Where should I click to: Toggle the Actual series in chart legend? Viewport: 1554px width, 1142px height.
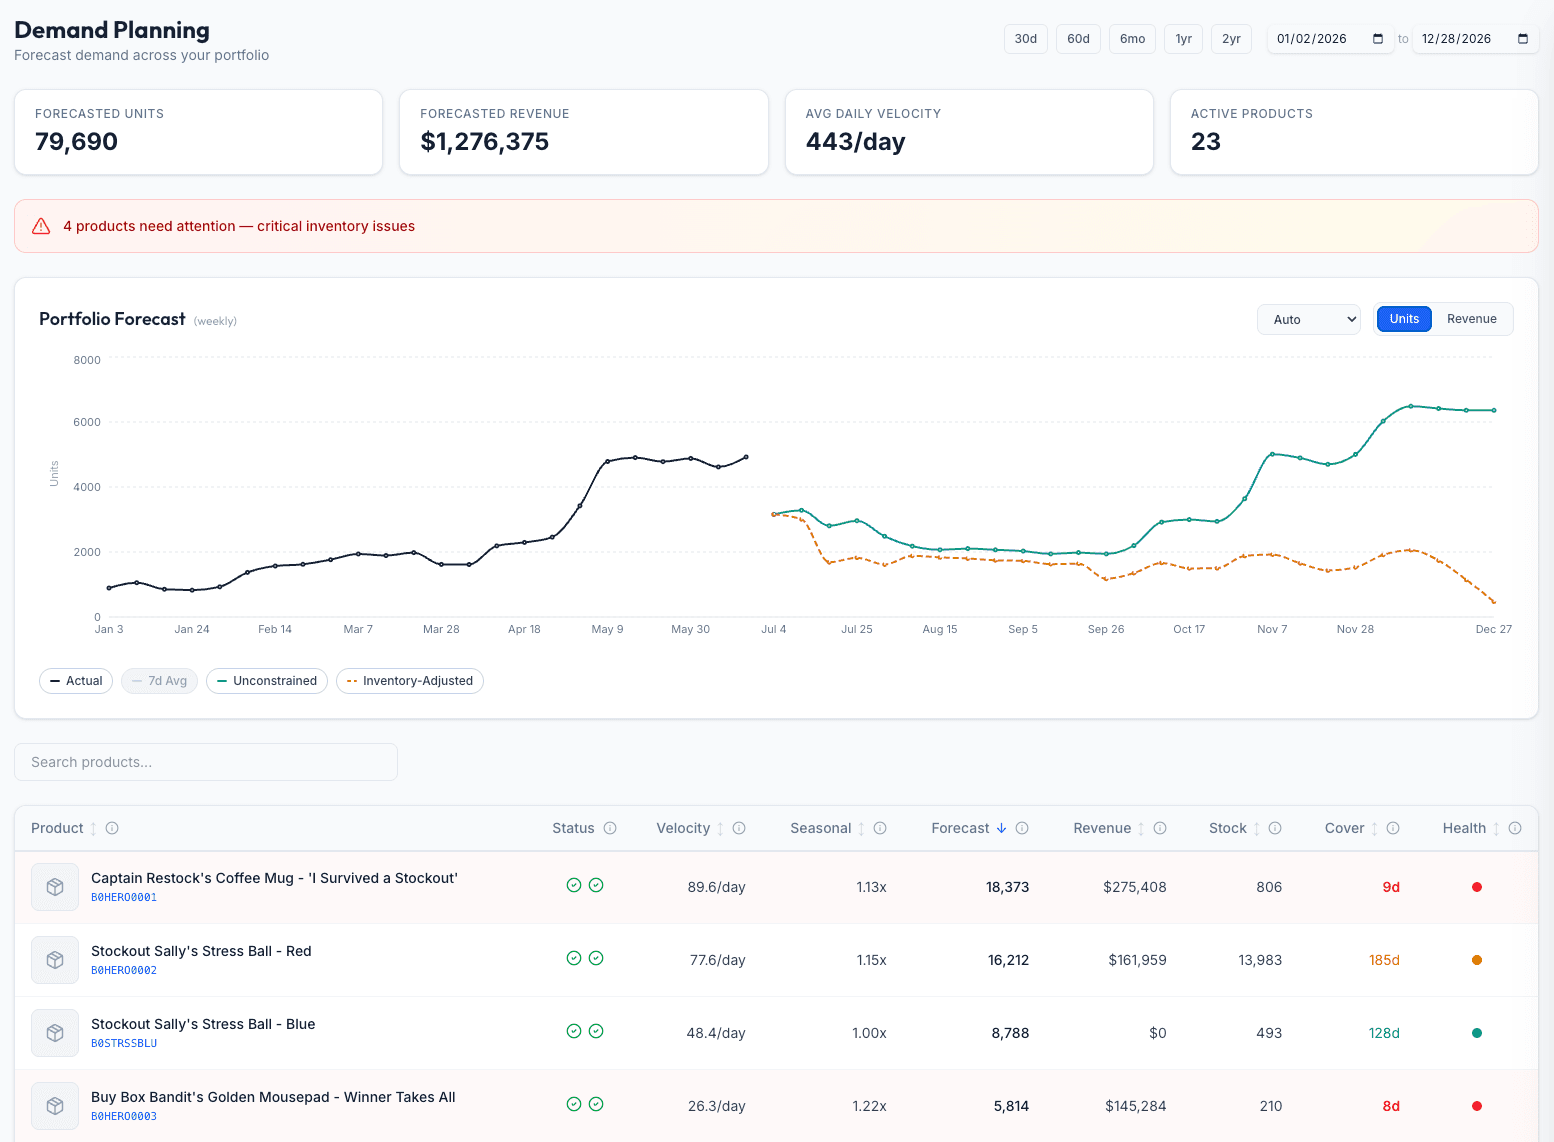(x=76, y=681)
